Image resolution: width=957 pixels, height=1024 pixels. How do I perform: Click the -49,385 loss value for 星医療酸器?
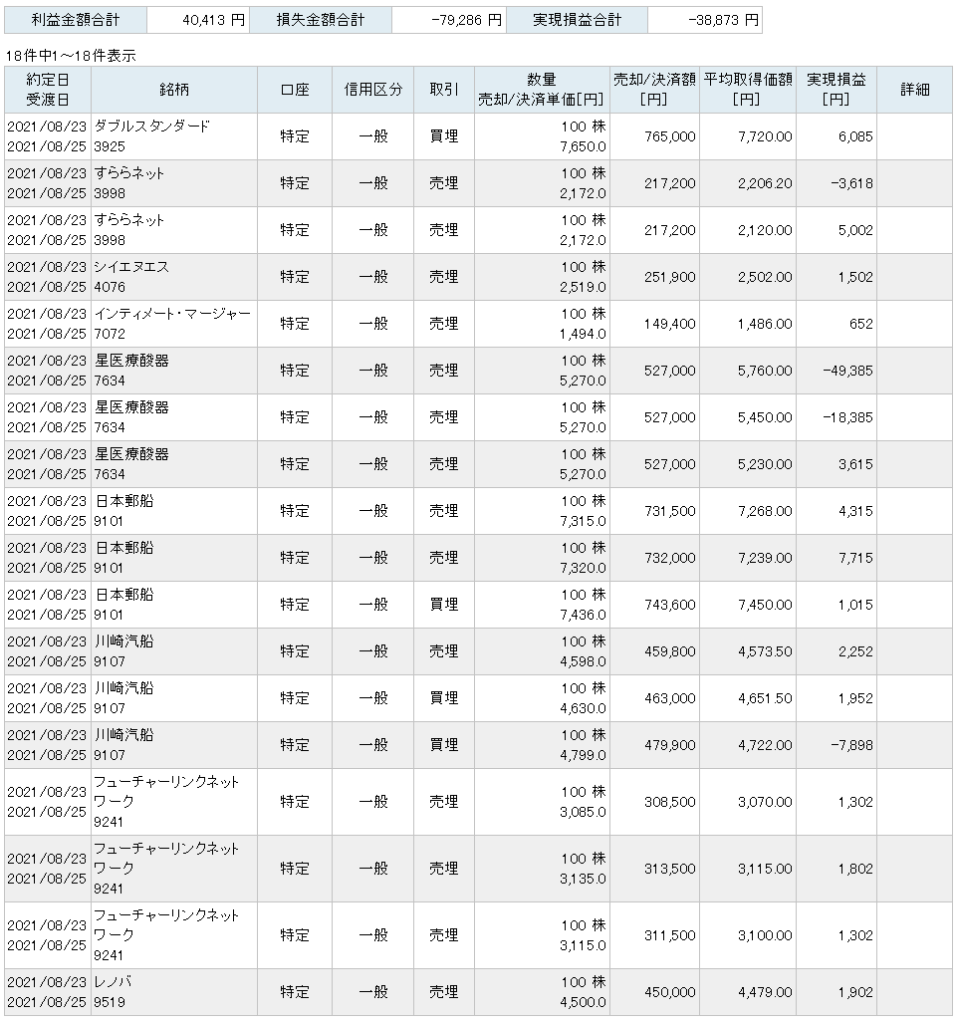847,370
